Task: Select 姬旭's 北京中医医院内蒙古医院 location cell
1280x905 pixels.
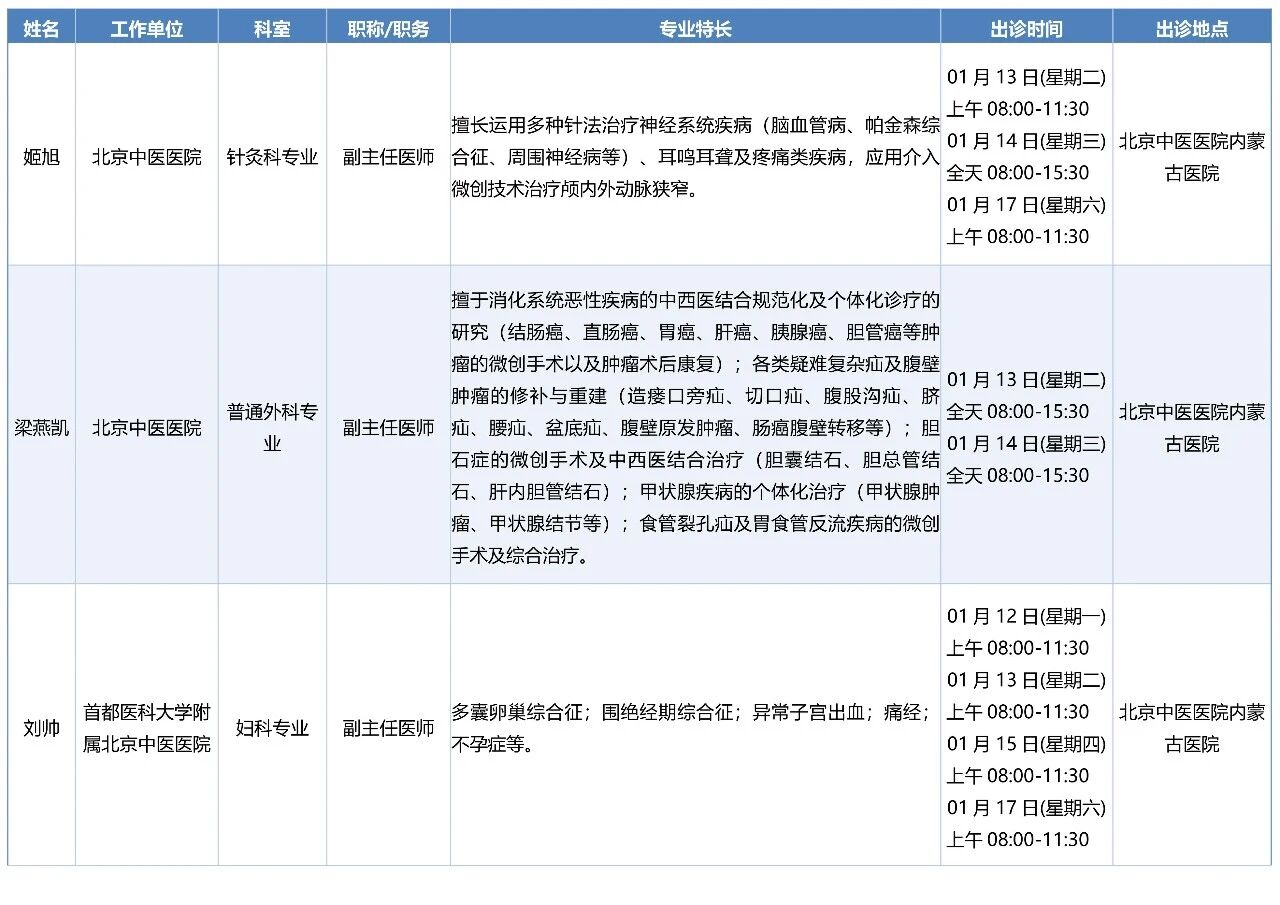Action: (1192, 157)
